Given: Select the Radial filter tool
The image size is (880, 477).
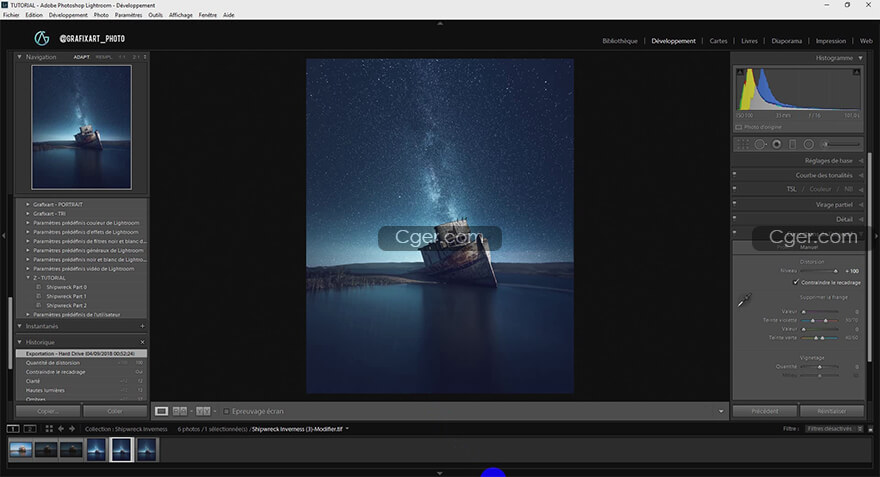Looking at the screenshot, I should (809, 144).
